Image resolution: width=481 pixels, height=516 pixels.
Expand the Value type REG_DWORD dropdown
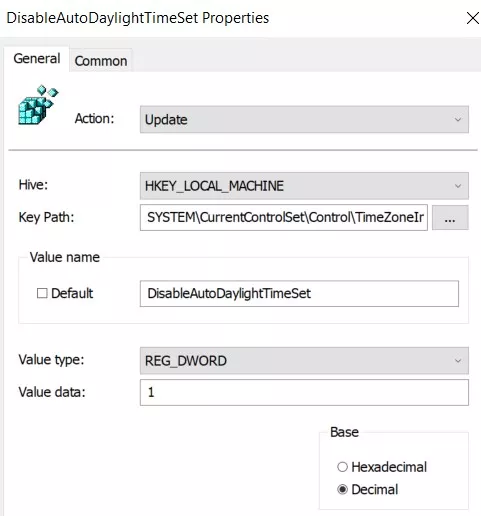pos(304,361)
